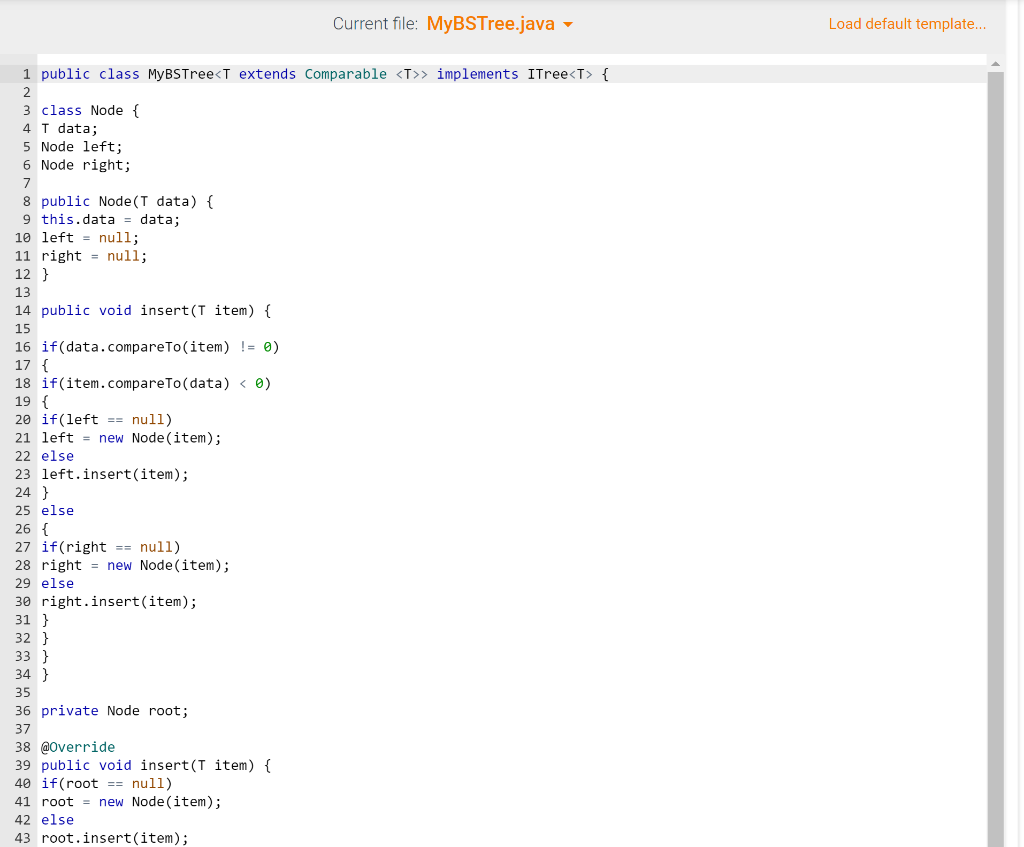Select the word "Comparable" on line 1
Screen dimensions: 1024x847
tap(347, 73)
